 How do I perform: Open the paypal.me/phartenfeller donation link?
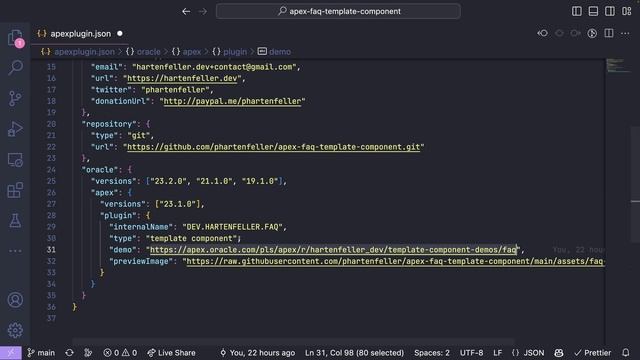pos(232,101)
